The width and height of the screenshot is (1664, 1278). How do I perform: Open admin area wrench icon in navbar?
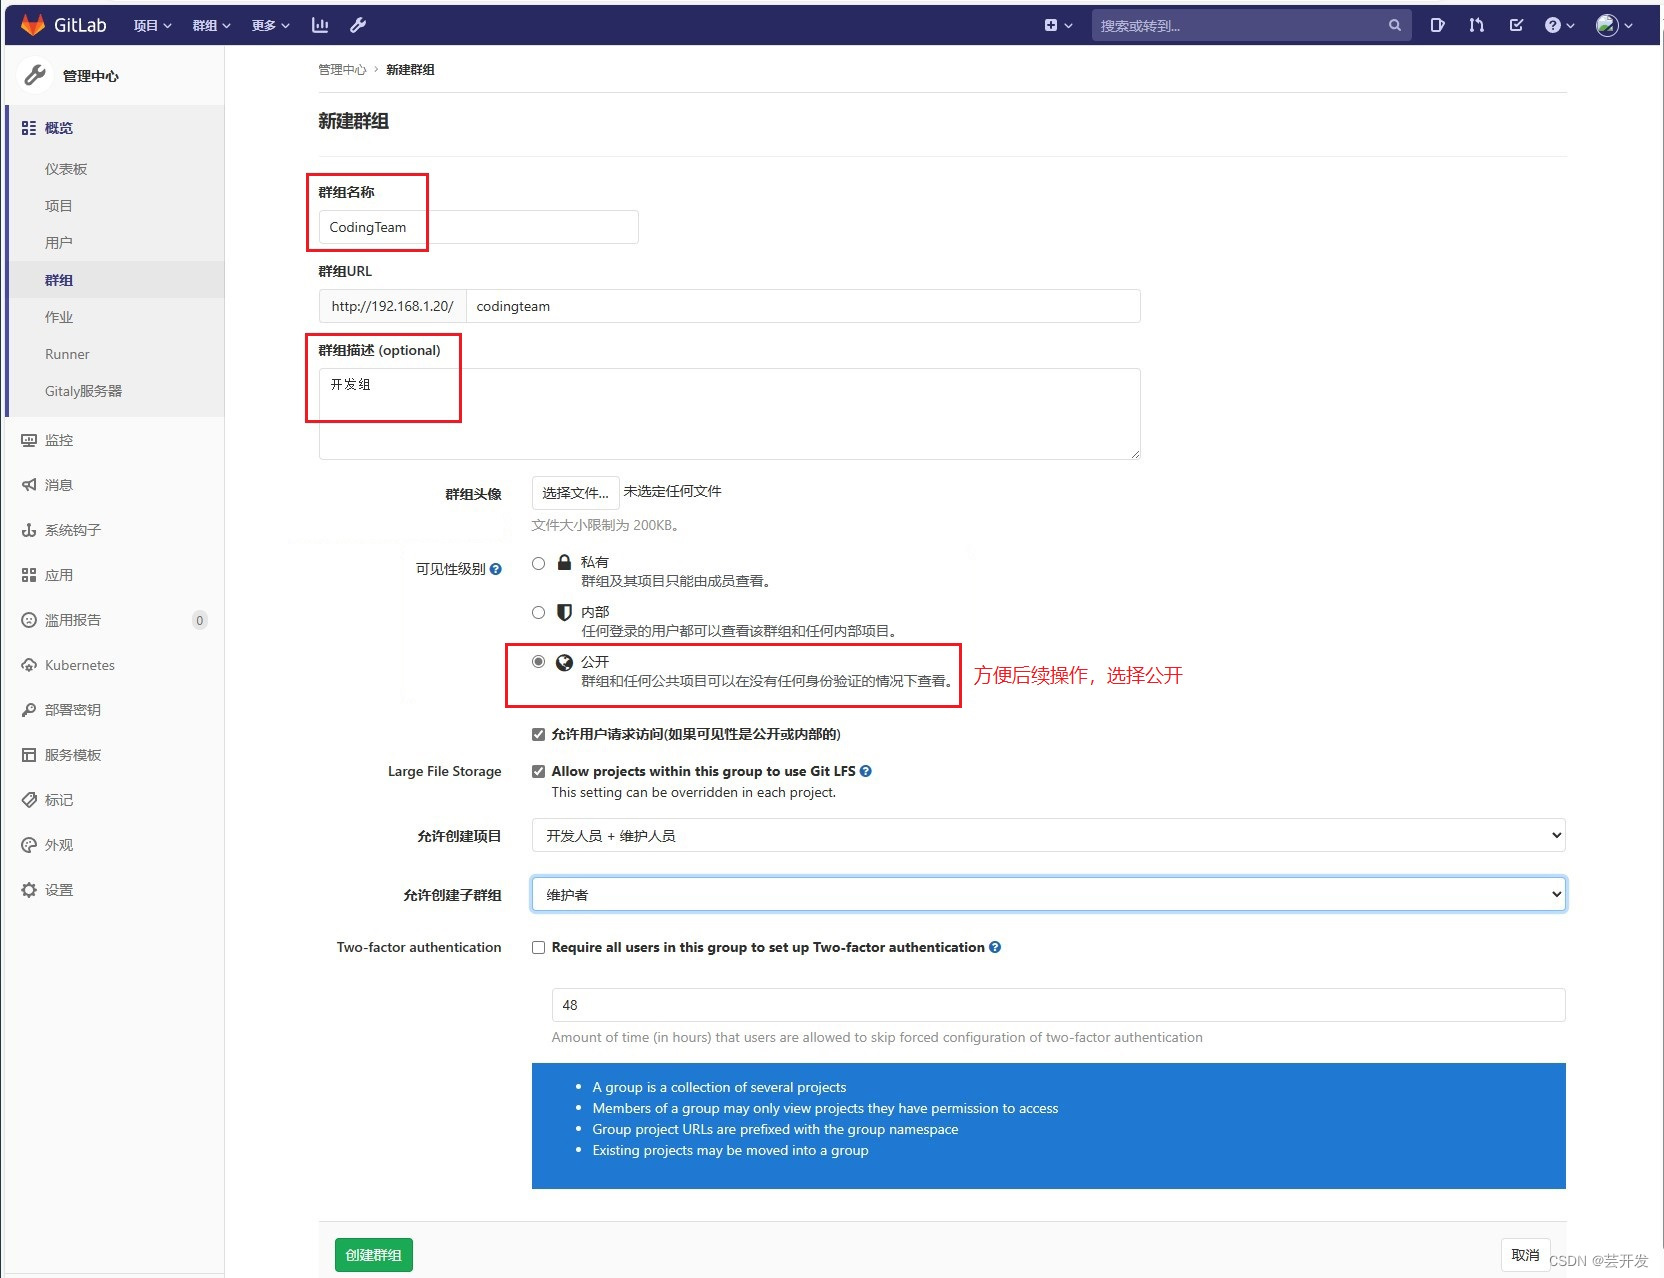(358, 25)
